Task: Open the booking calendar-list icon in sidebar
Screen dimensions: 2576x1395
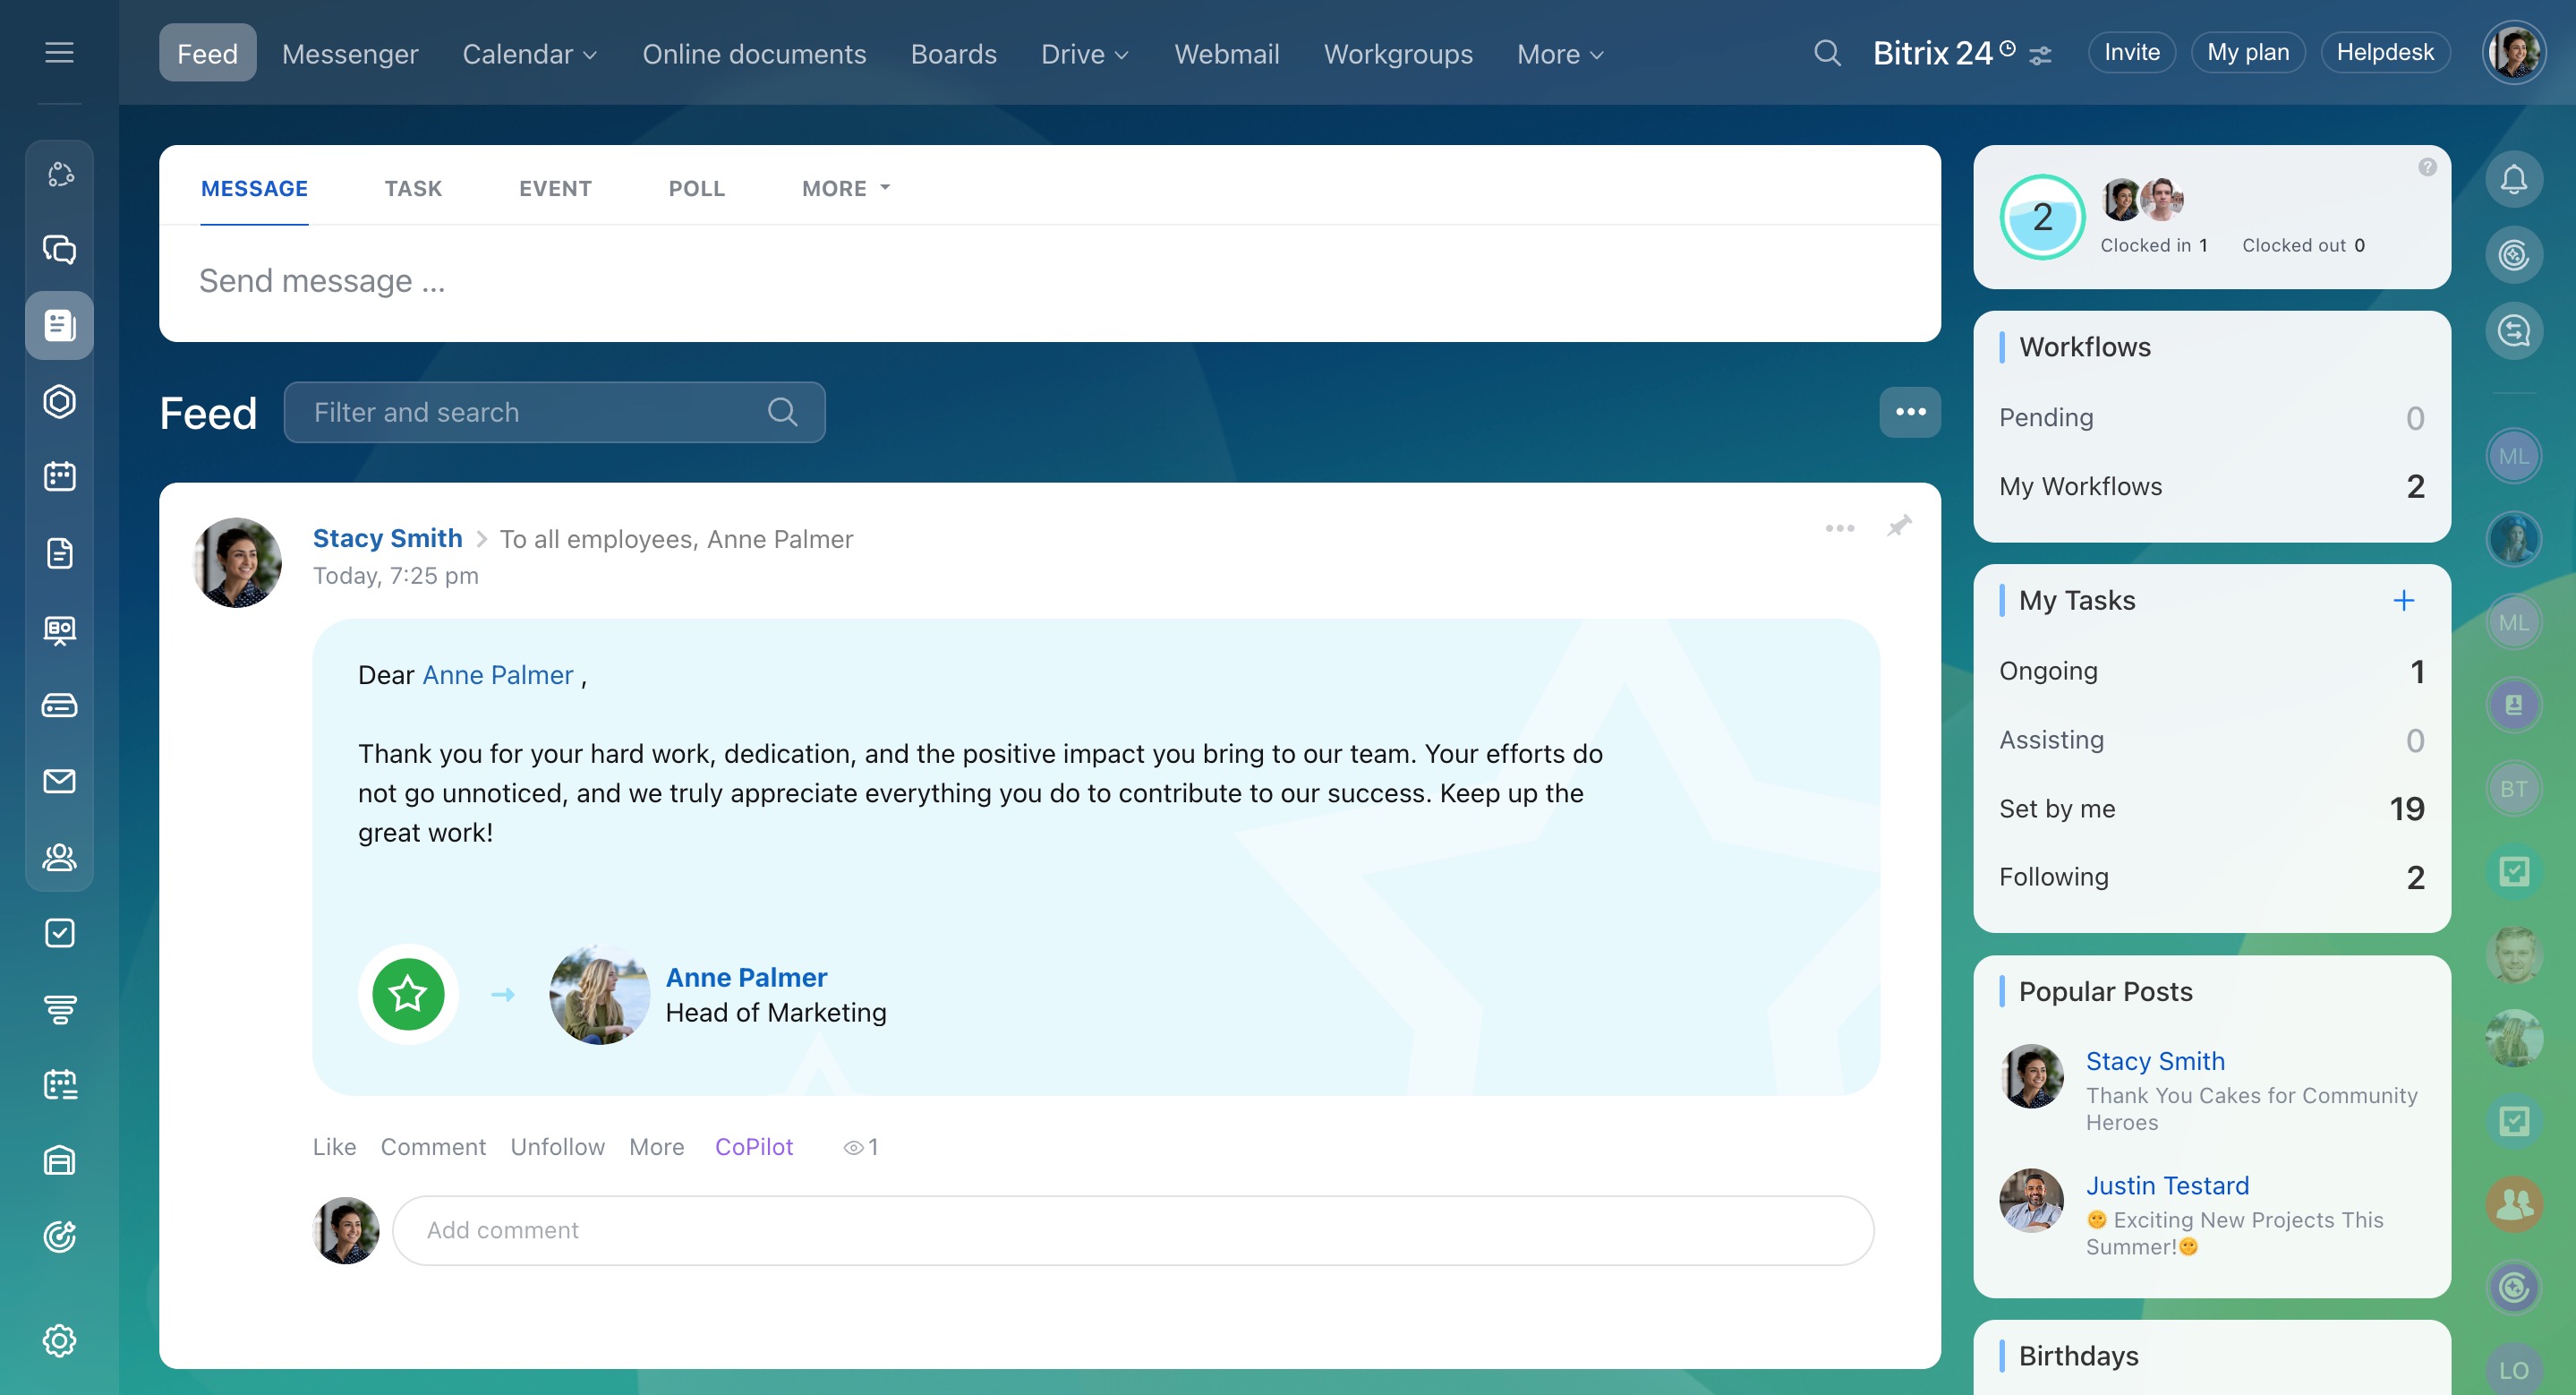Action: tap(59, 1085)
